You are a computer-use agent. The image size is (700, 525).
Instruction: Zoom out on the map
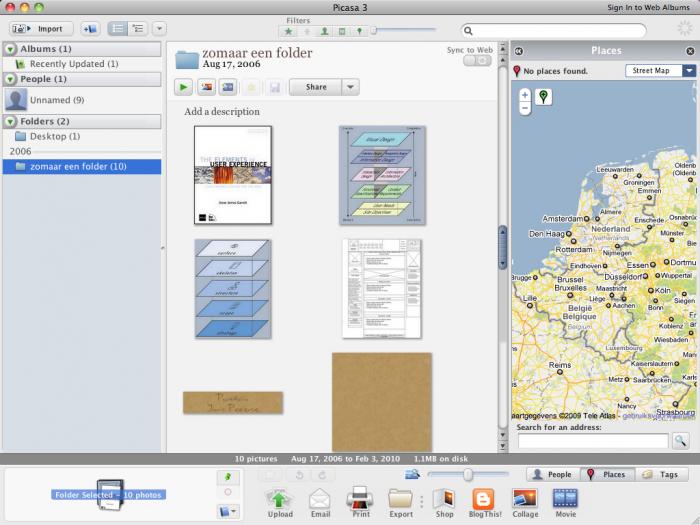pos(525,108)
